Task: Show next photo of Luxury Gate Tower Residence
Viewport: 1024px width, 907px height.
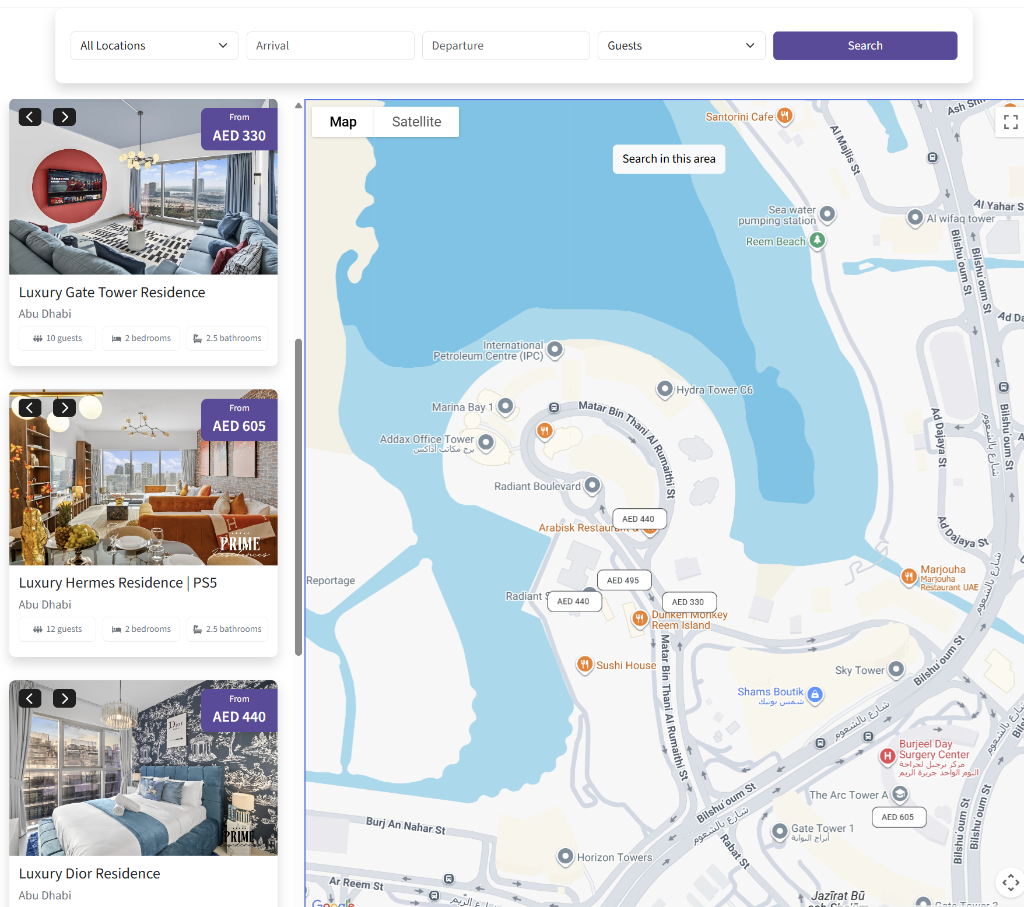Action: pyautogui.click(x=64, y=117)
